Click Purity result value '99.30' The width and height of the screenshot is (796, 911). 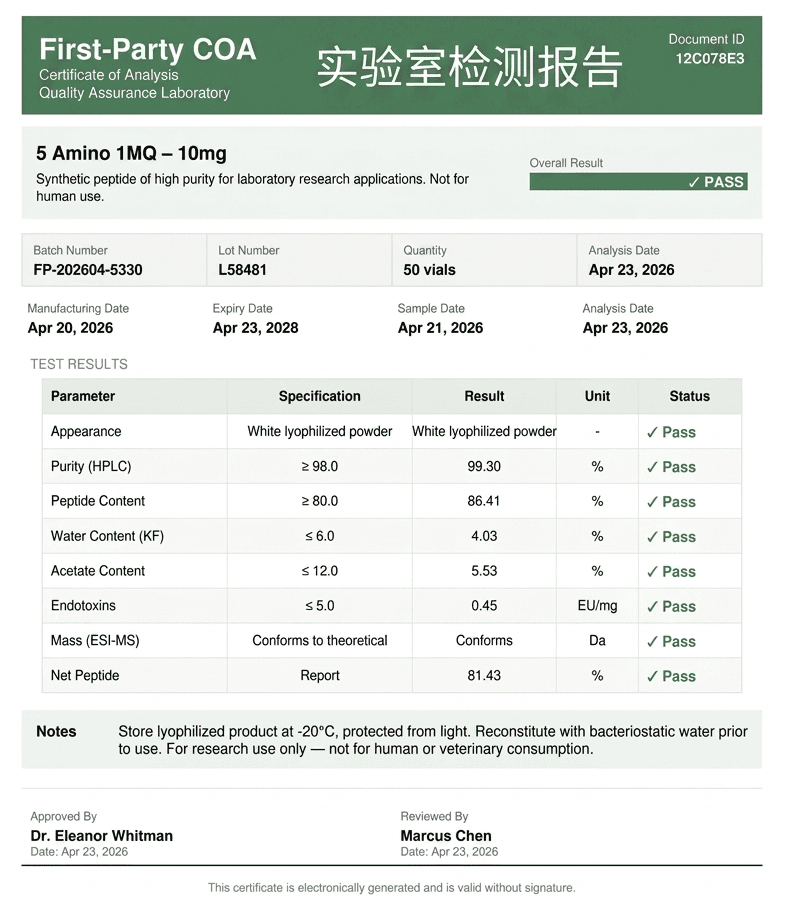(x=484, y=467)
